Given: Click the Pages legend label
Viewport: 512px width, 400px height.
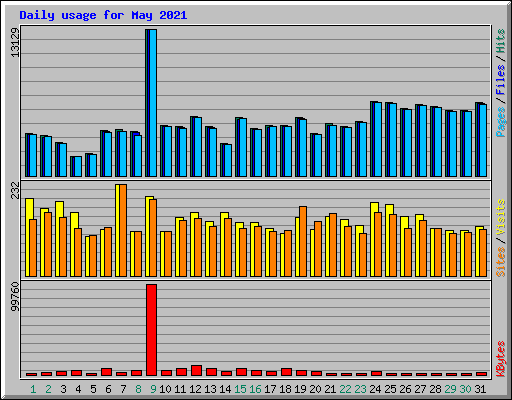Looking at the screenshot, I should pos(501,122).
